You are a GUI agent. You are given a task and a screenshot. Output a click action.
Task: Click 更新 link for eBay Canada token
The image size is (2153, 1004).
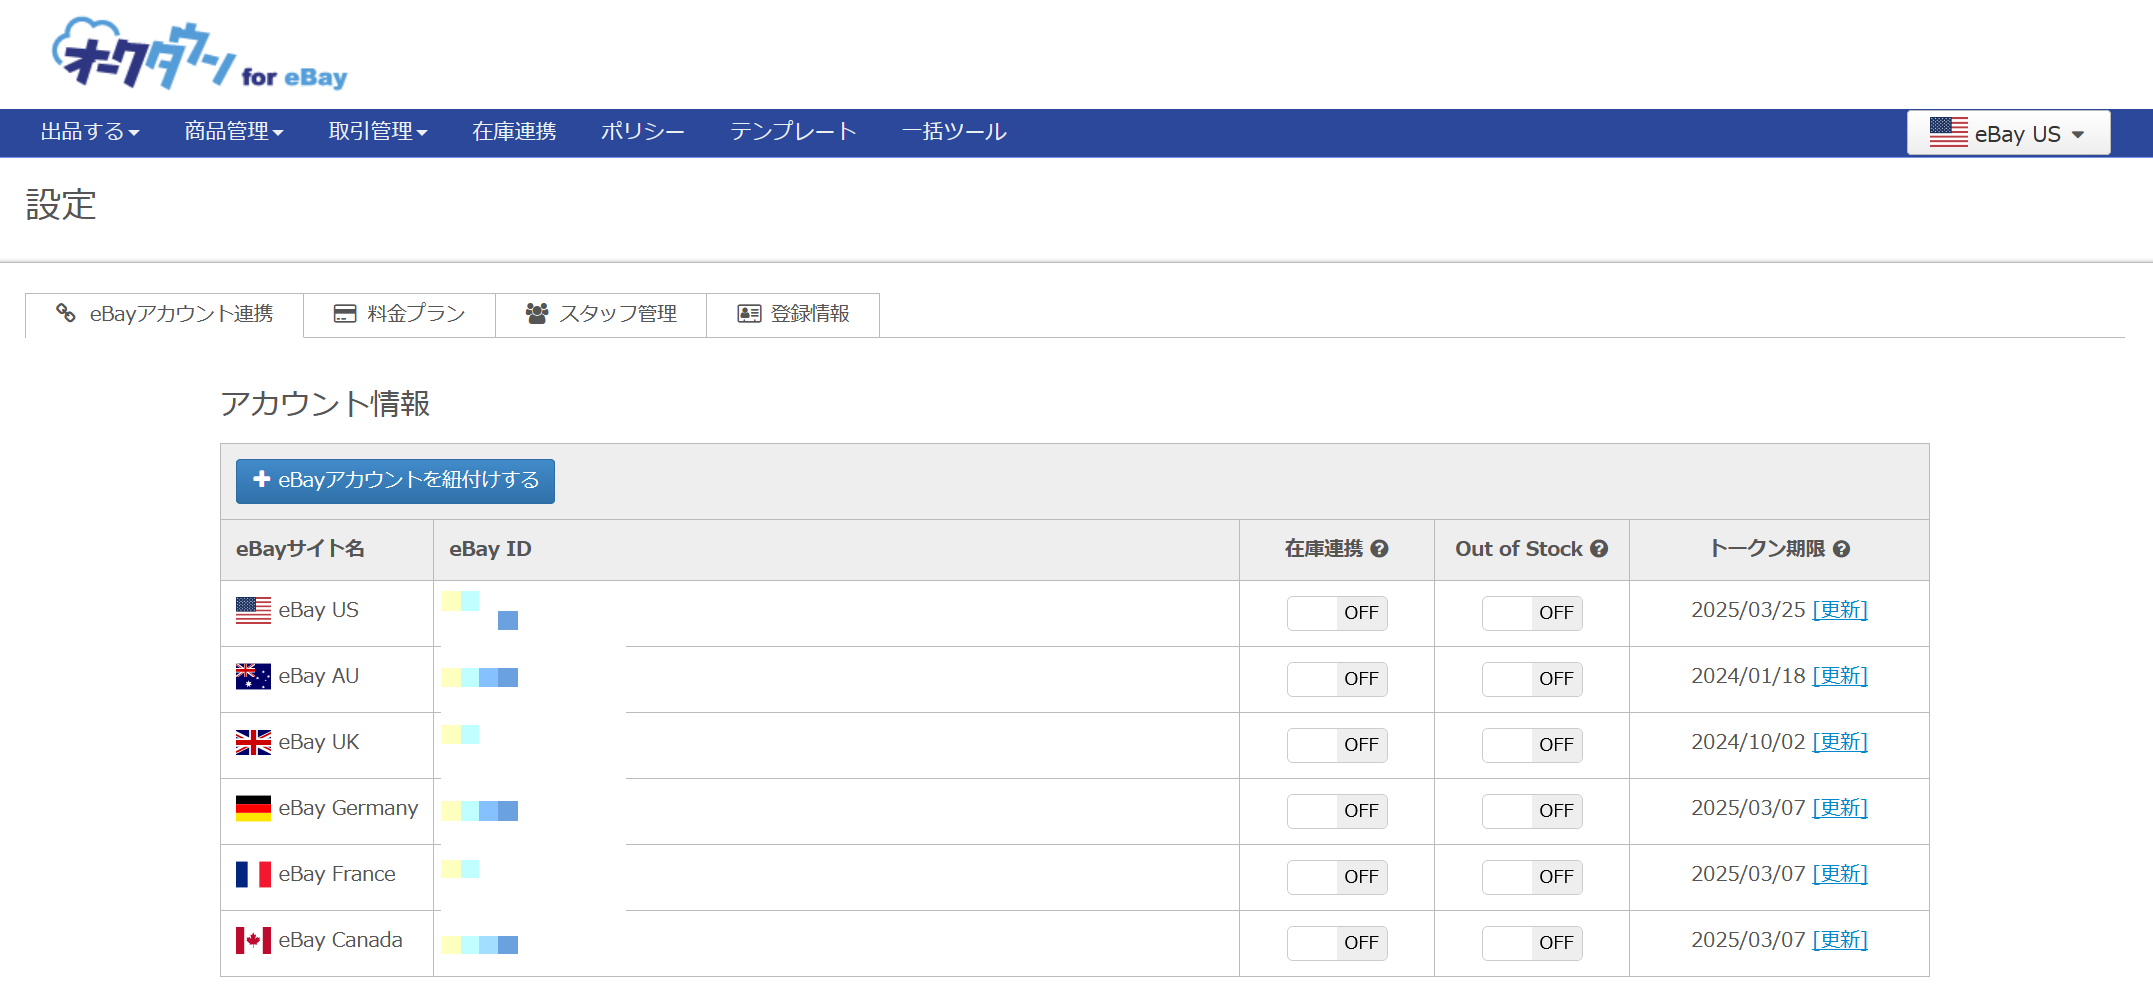tap(1840, 940)
